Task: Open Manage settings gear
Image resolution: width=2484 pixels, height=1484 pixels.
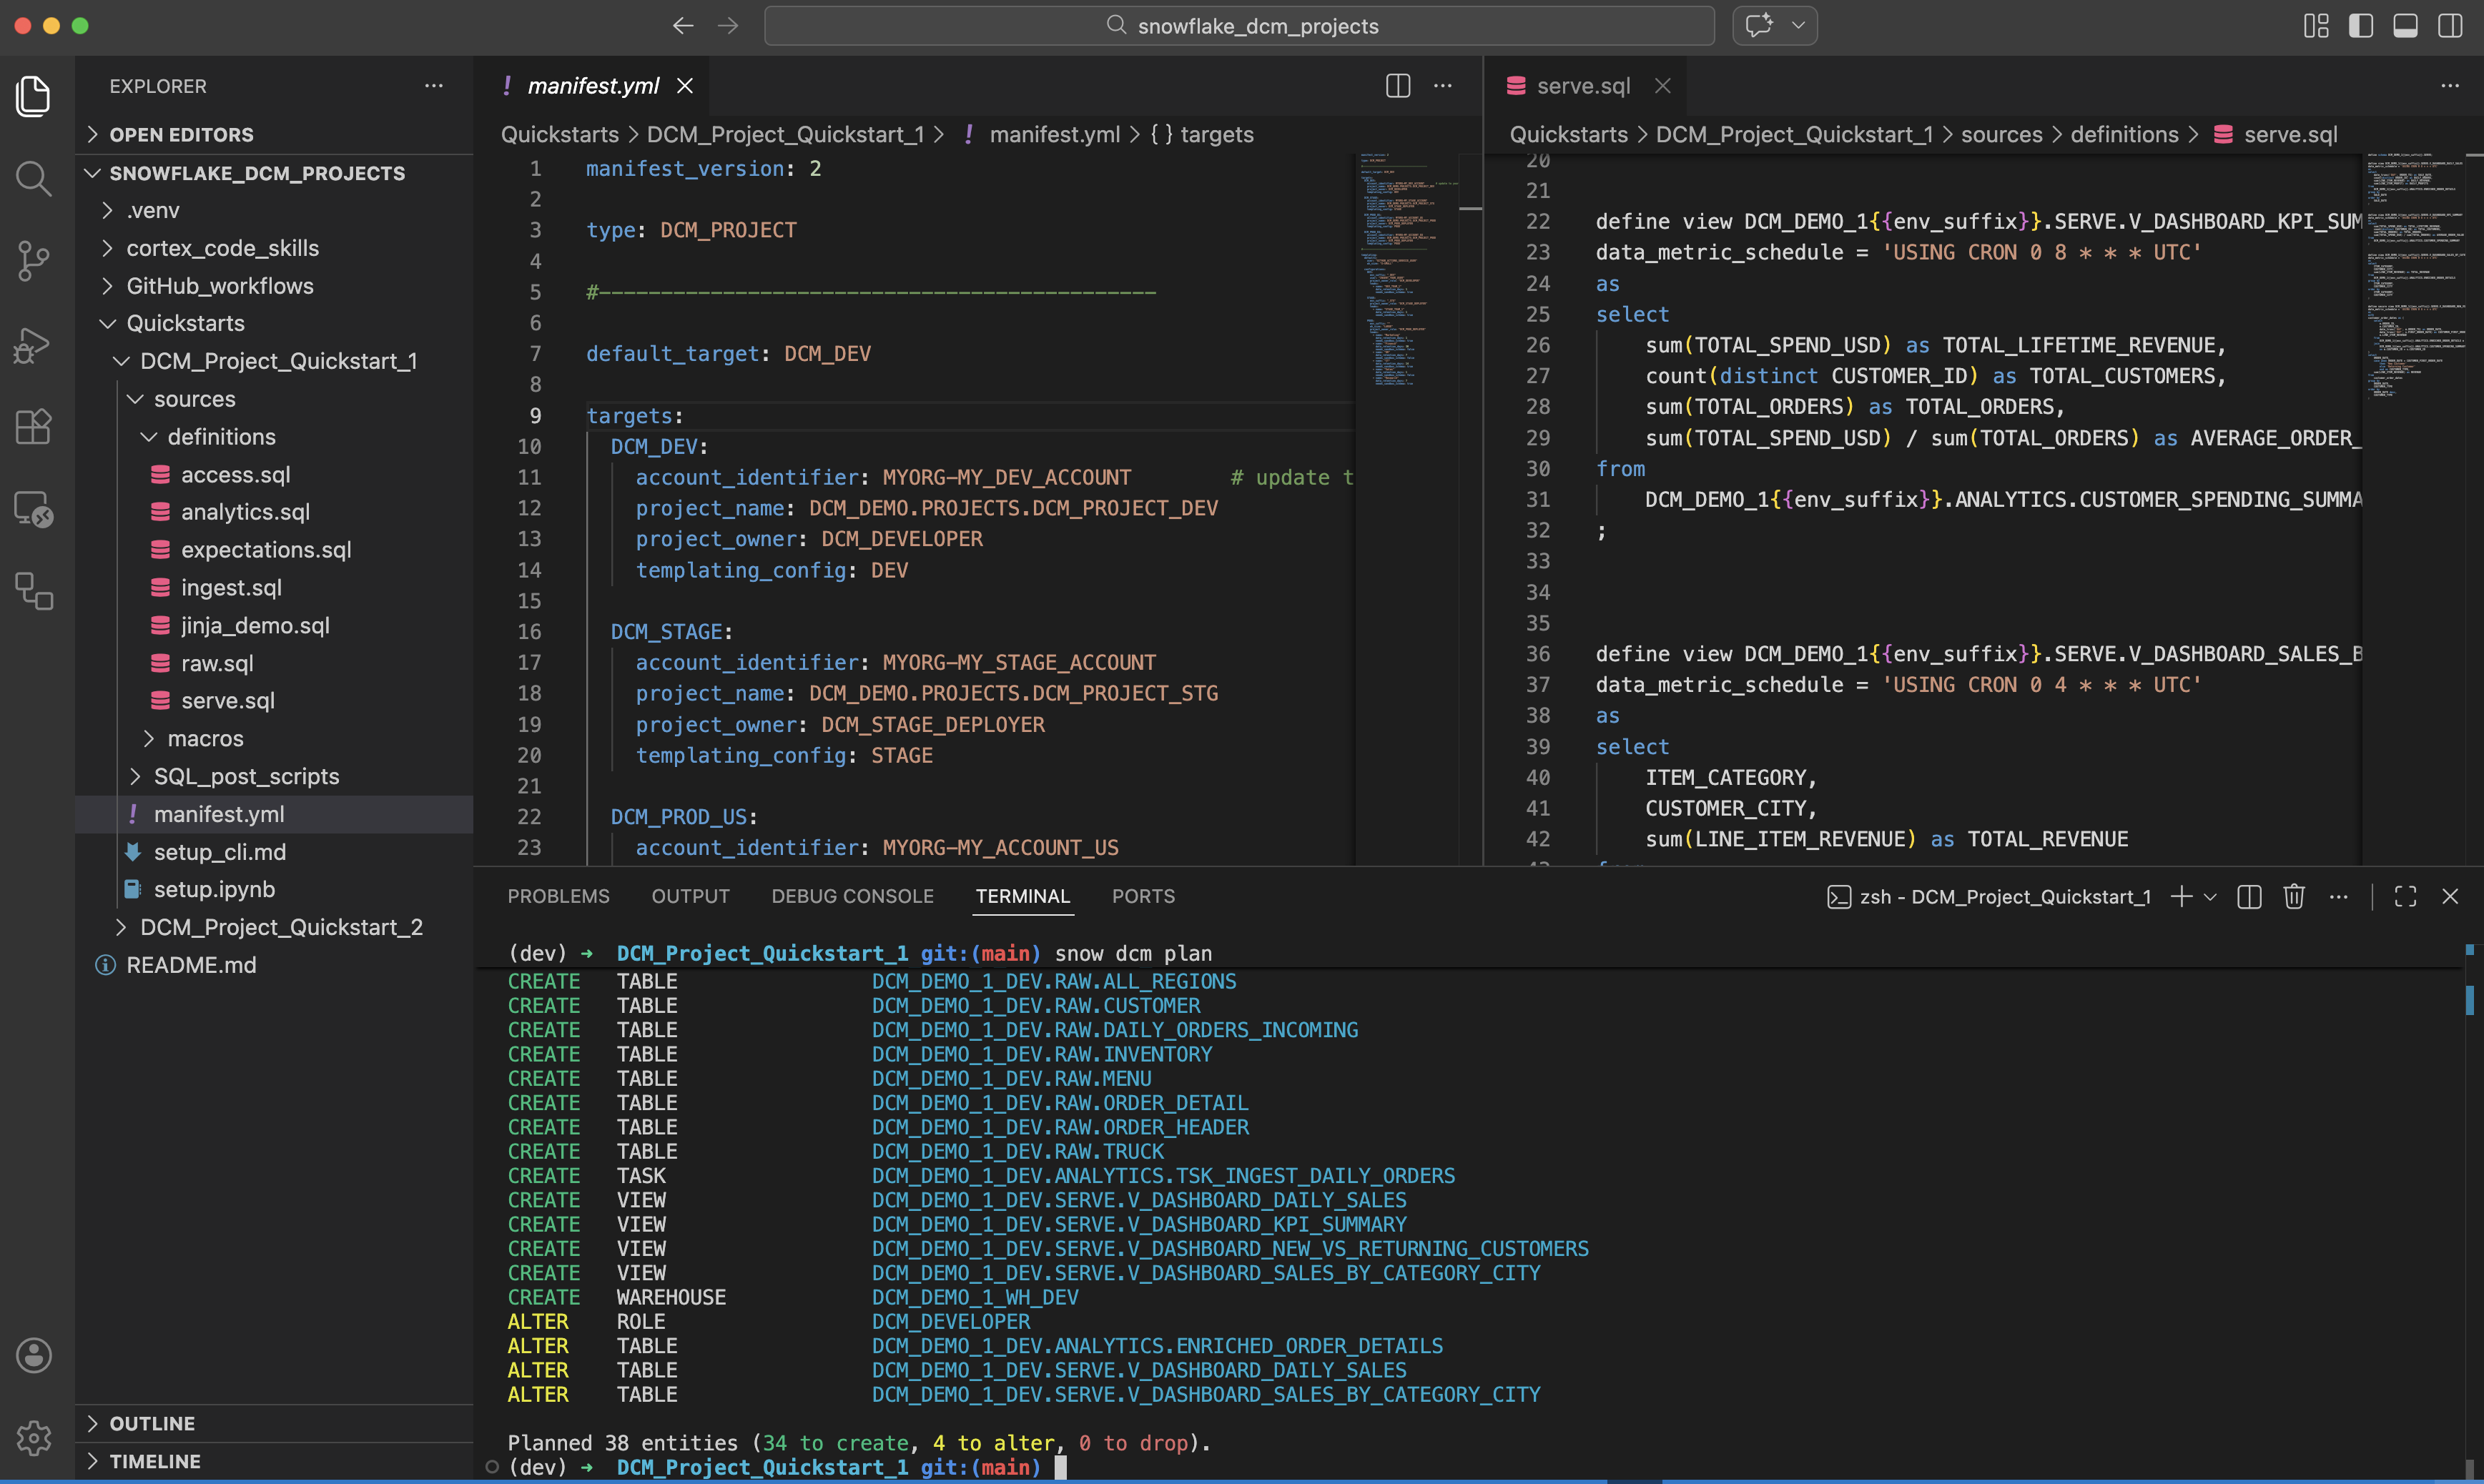Action: [x=33, y=1438]
